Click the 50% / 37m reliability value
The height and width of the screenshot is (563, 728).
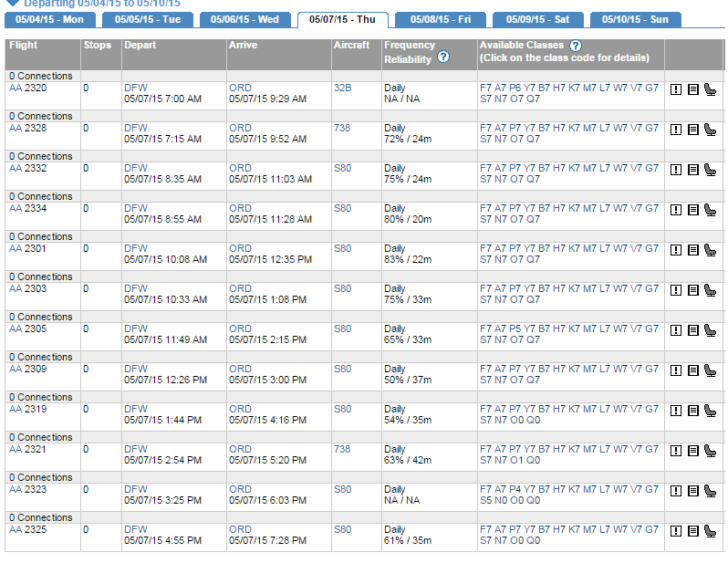pyautogui.click(x=408, y=380)
